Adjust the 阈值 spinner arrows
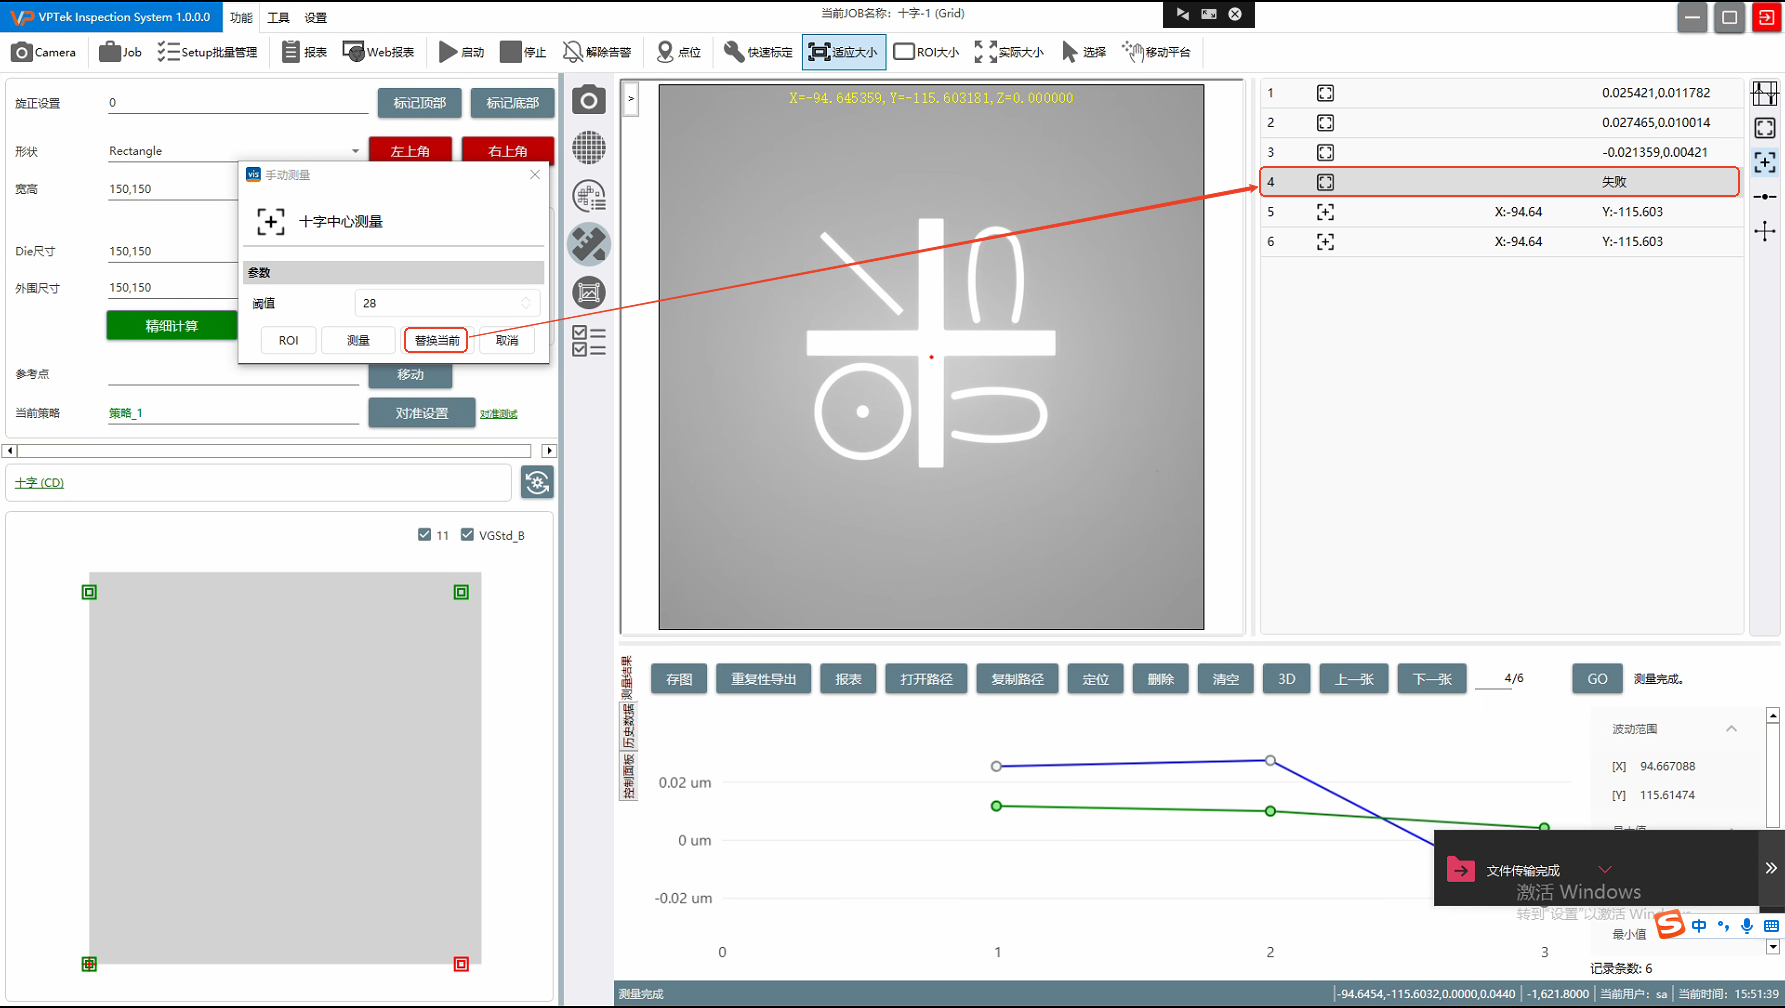 526,303
